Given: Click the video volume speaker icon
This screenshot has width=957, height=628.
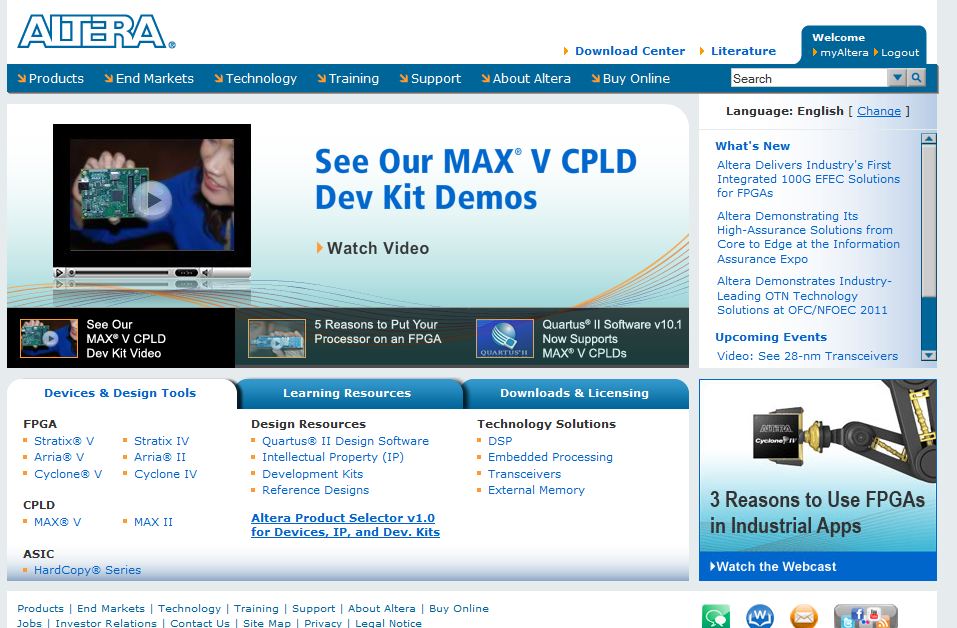Looking at the screenshot, I should 206,273.
